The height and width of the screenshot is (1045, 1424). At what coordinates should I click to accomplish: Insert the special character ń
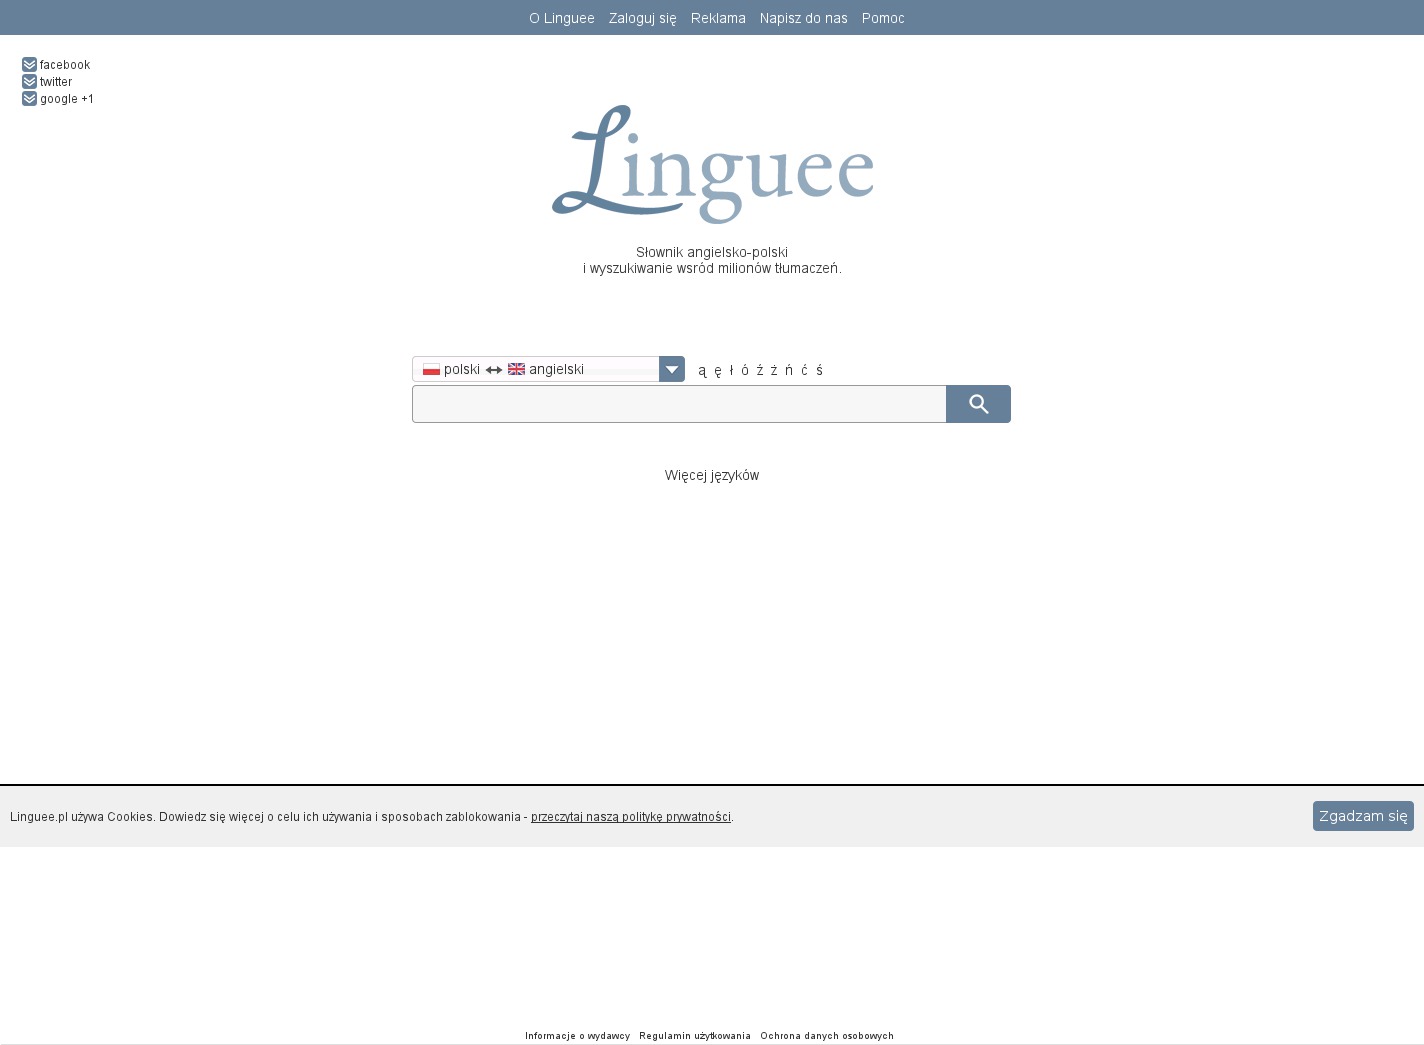(789, 370)
